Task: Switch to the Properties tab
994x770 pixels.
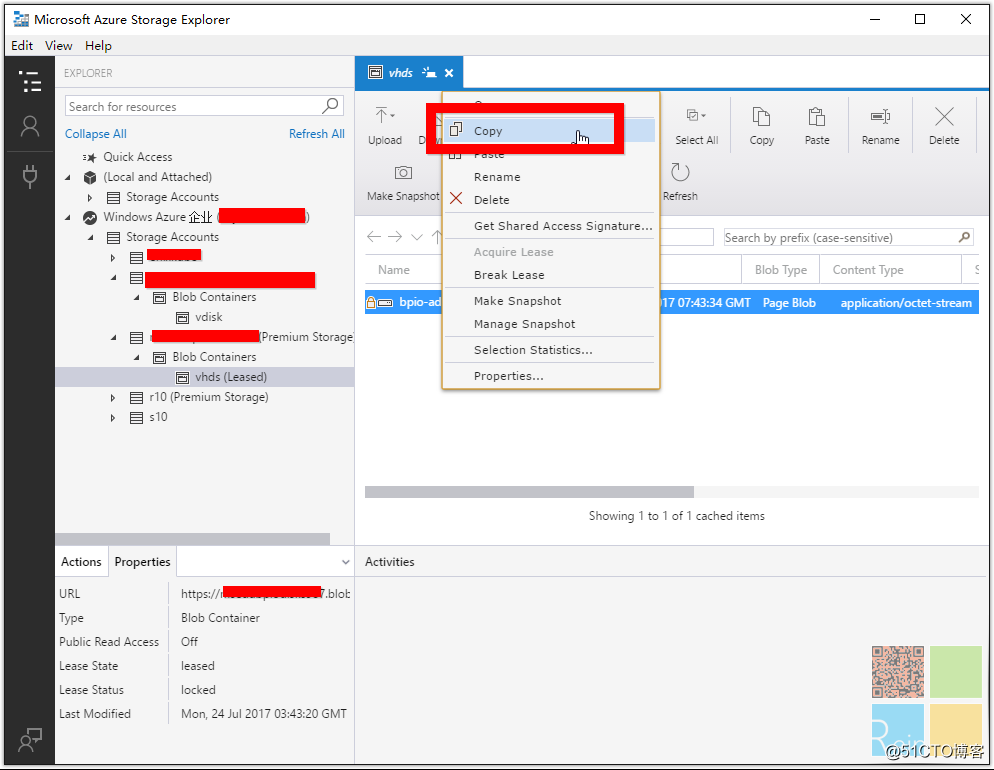Action: [x=143, y=561]
